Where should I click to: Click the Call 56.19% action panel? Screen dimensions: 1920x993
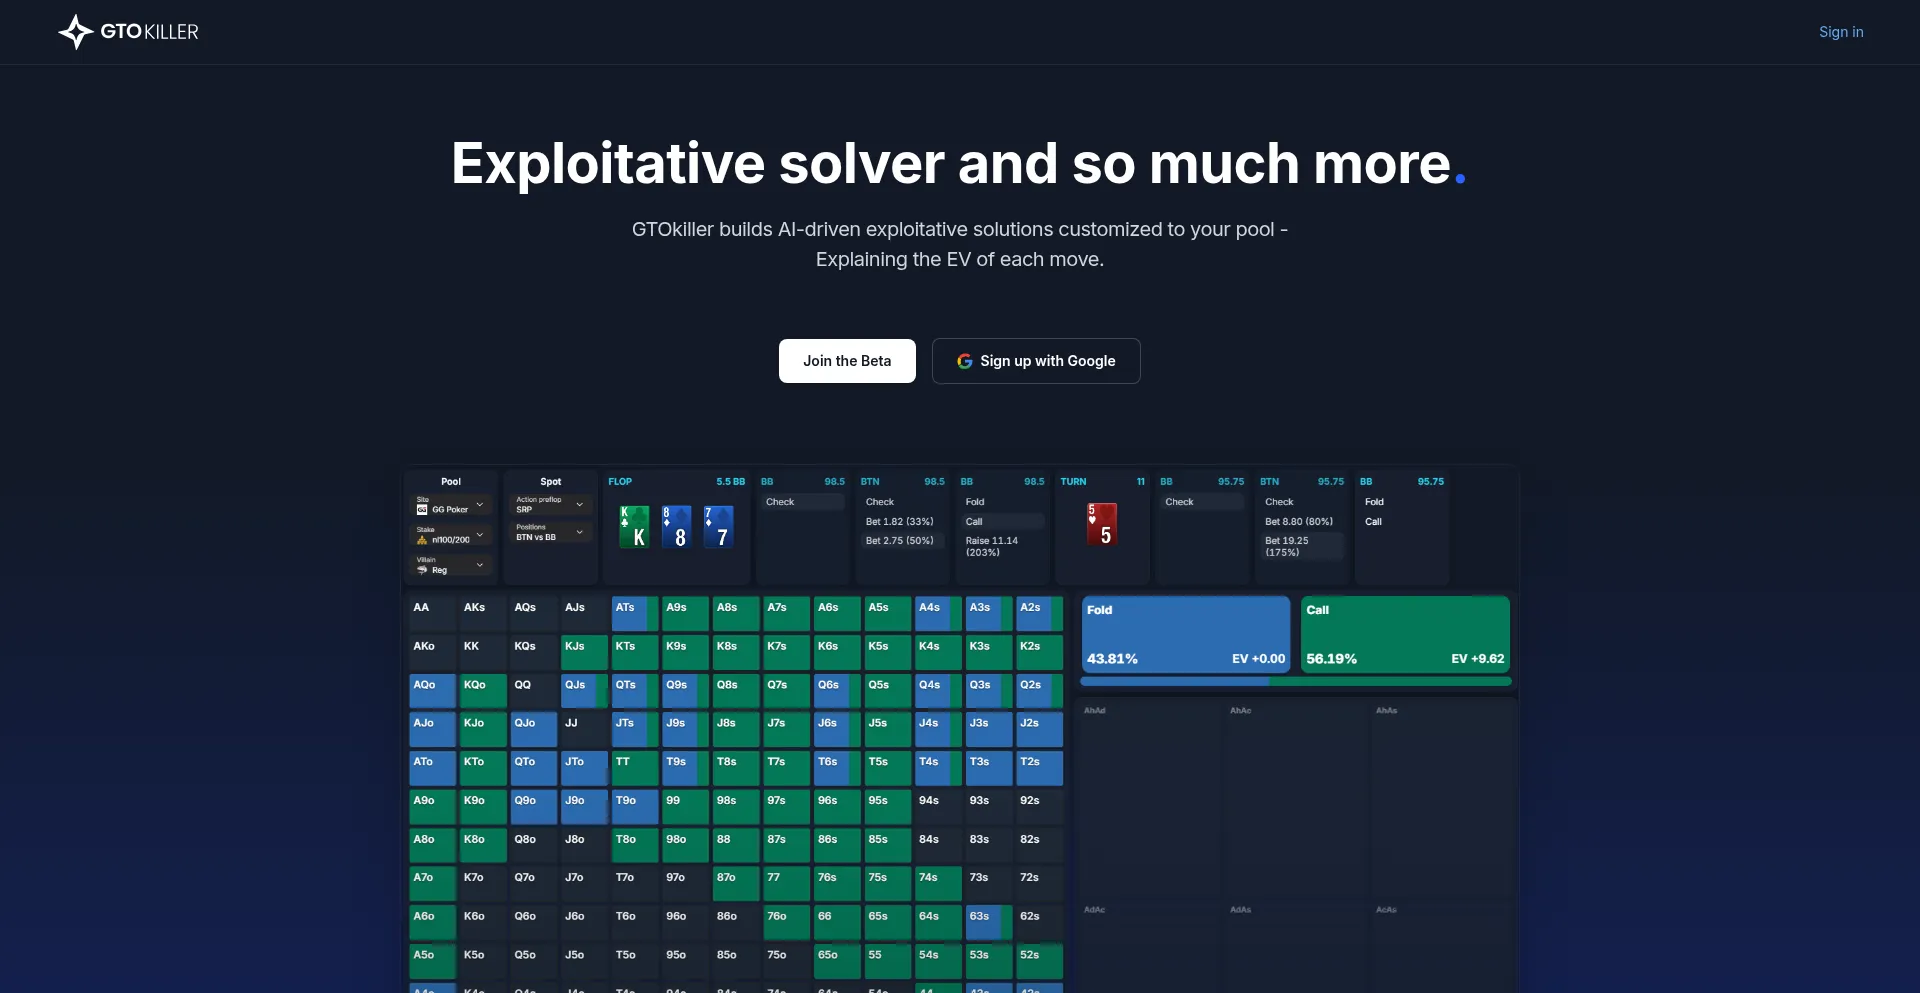tap(1404, 634)
